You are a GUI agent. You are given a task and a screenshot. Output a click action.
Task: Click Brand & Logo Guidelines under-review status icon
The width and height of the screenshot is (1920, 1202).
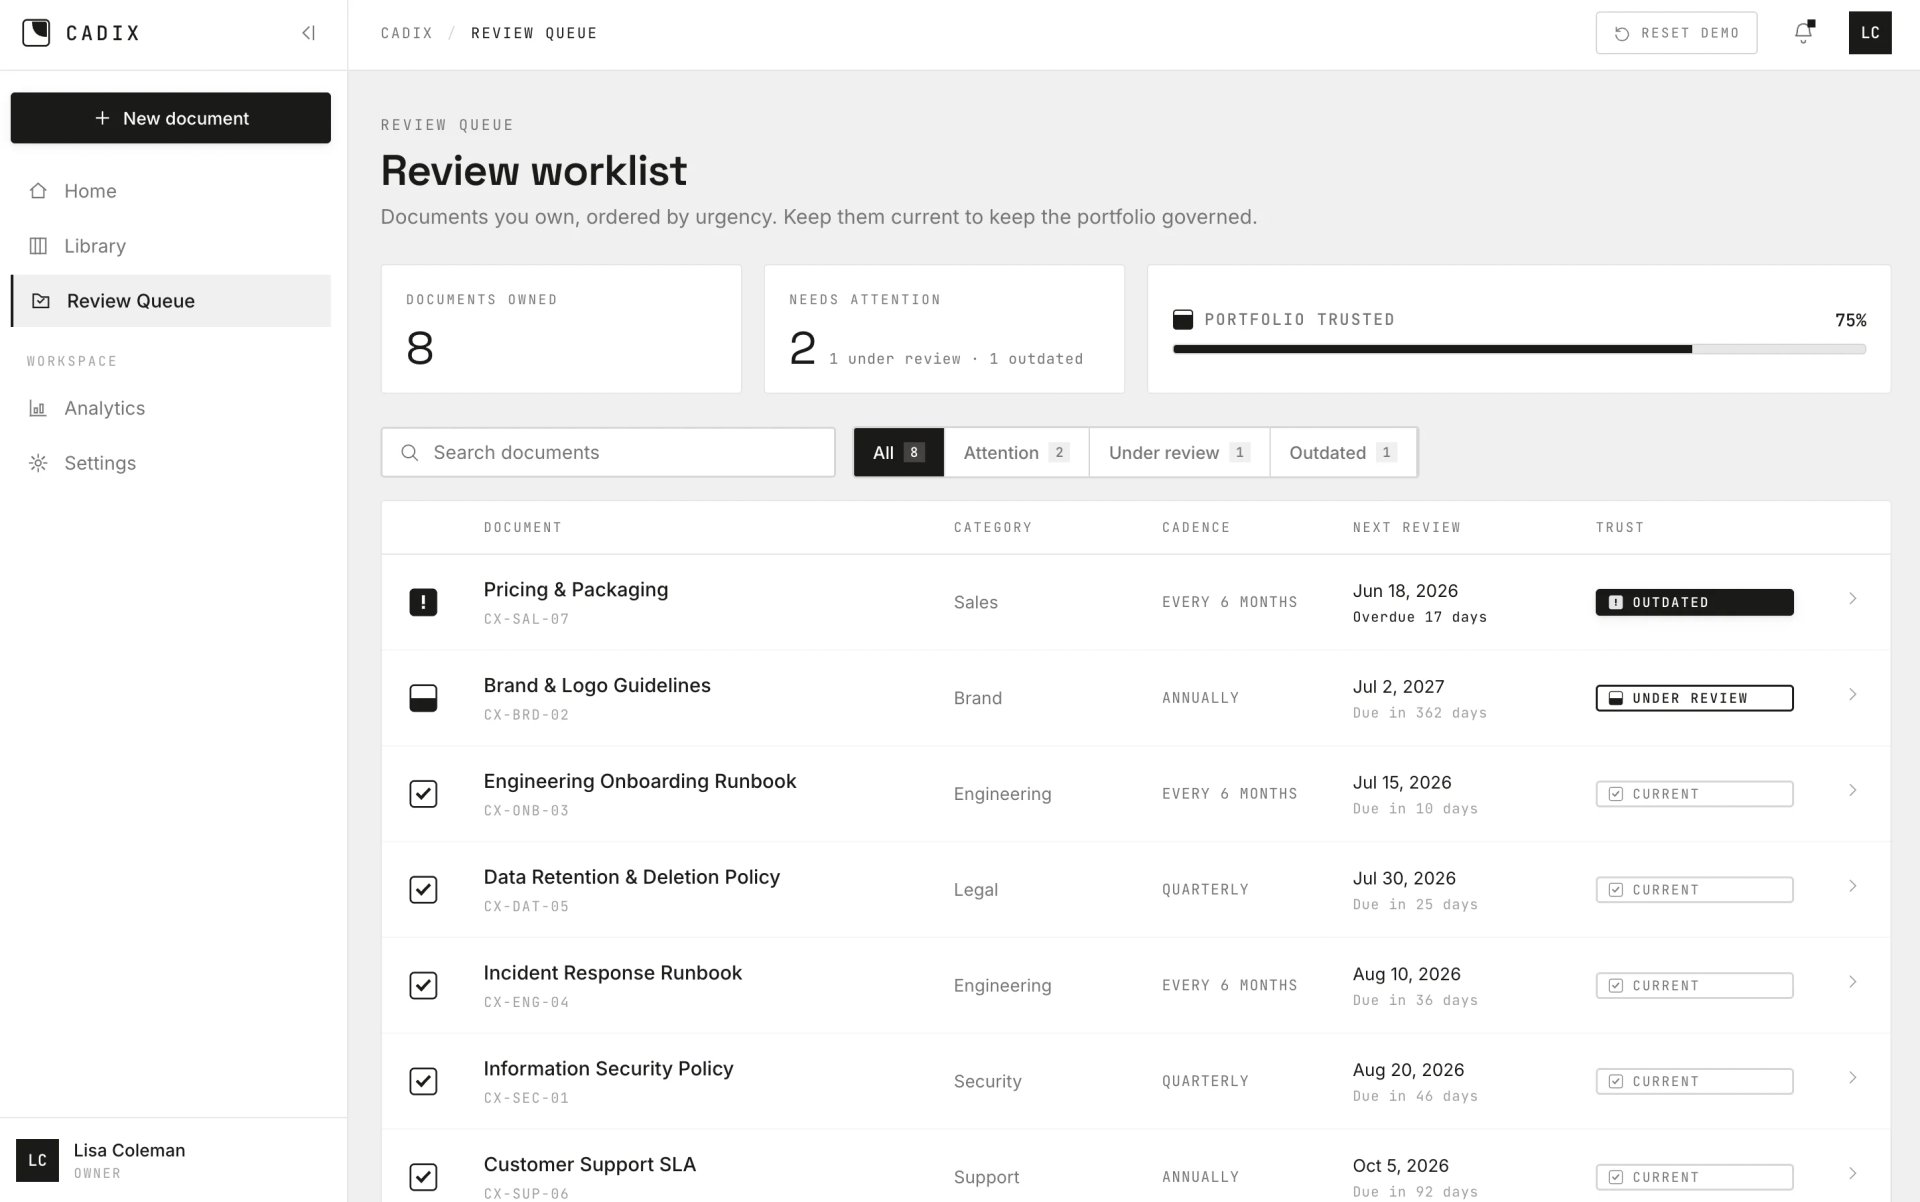pos(423,698)
